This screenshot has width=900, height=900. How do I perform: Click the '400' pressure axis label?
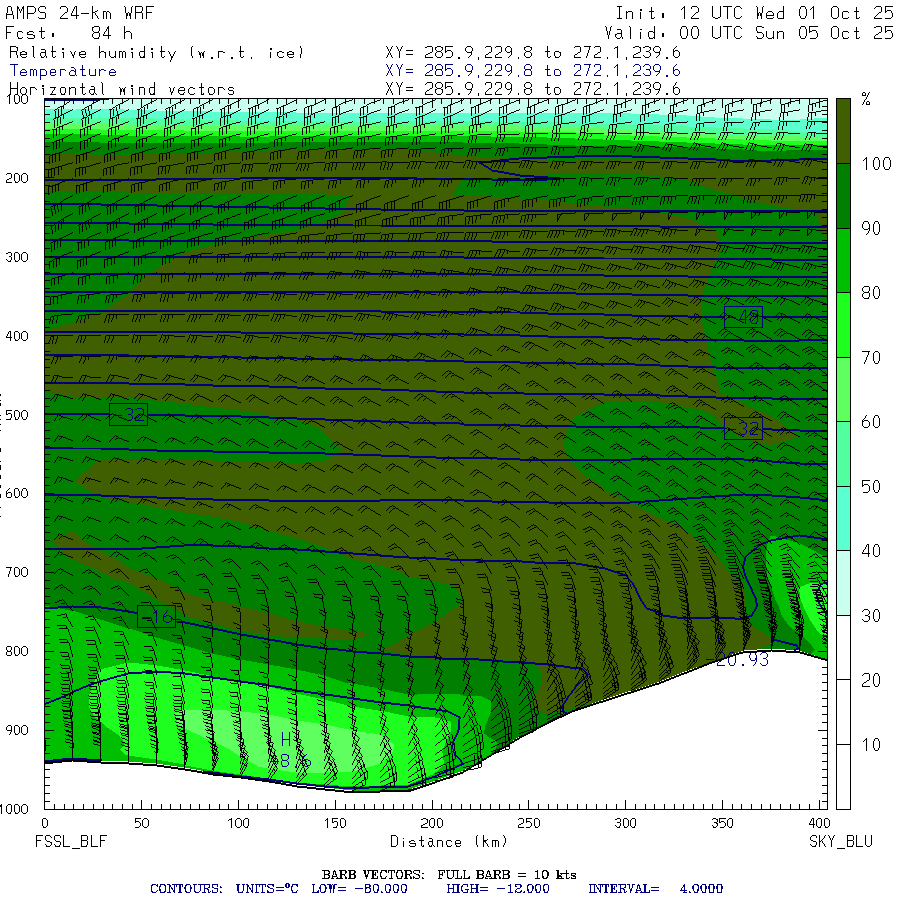[17, 336]
